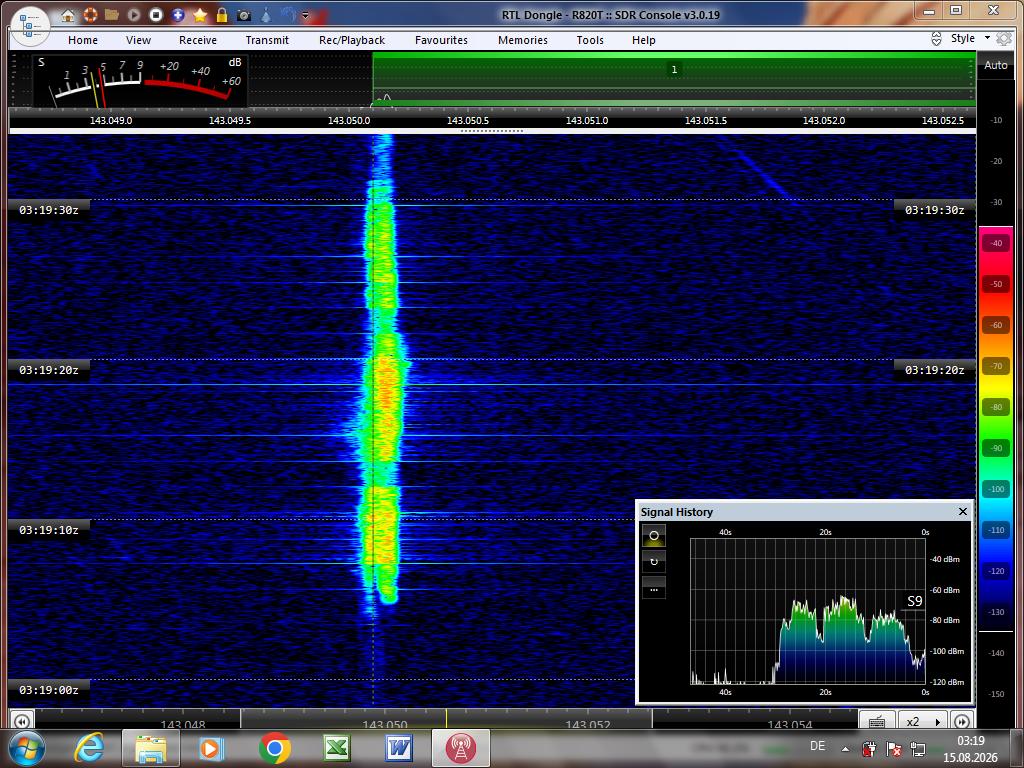Image resolution: width=1024 pixels, height=768 pixels.
Task: Open the Style dropdown menu
Action: (969, 39)
